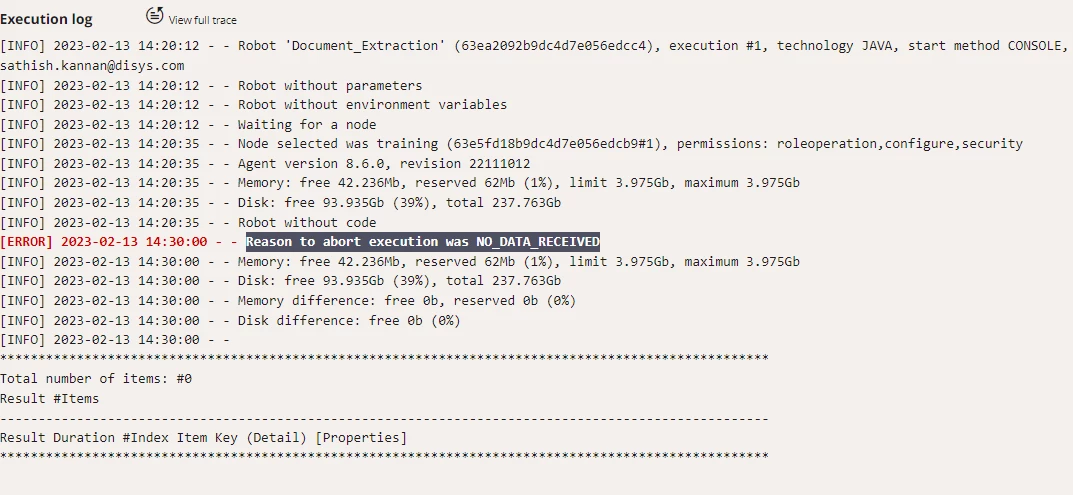Click the 'Node selected was training' line
The height and width of the screenshot is (495, 1073).
click(x=511, y=144)
